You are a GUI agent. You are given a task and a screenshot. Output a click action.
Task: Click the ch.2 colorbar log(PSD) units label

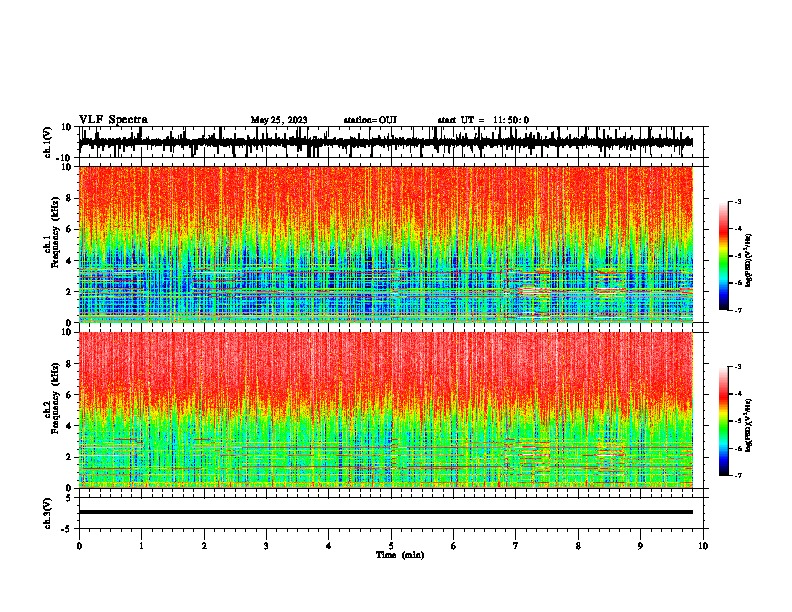(748, 425)
